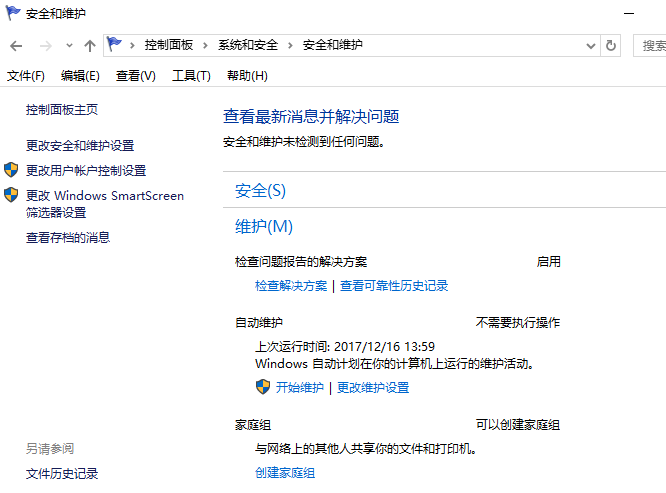The image size is (666, 493).
Task: Open 更改用户帐户控制设置
Action: click(x=86, y=171)
